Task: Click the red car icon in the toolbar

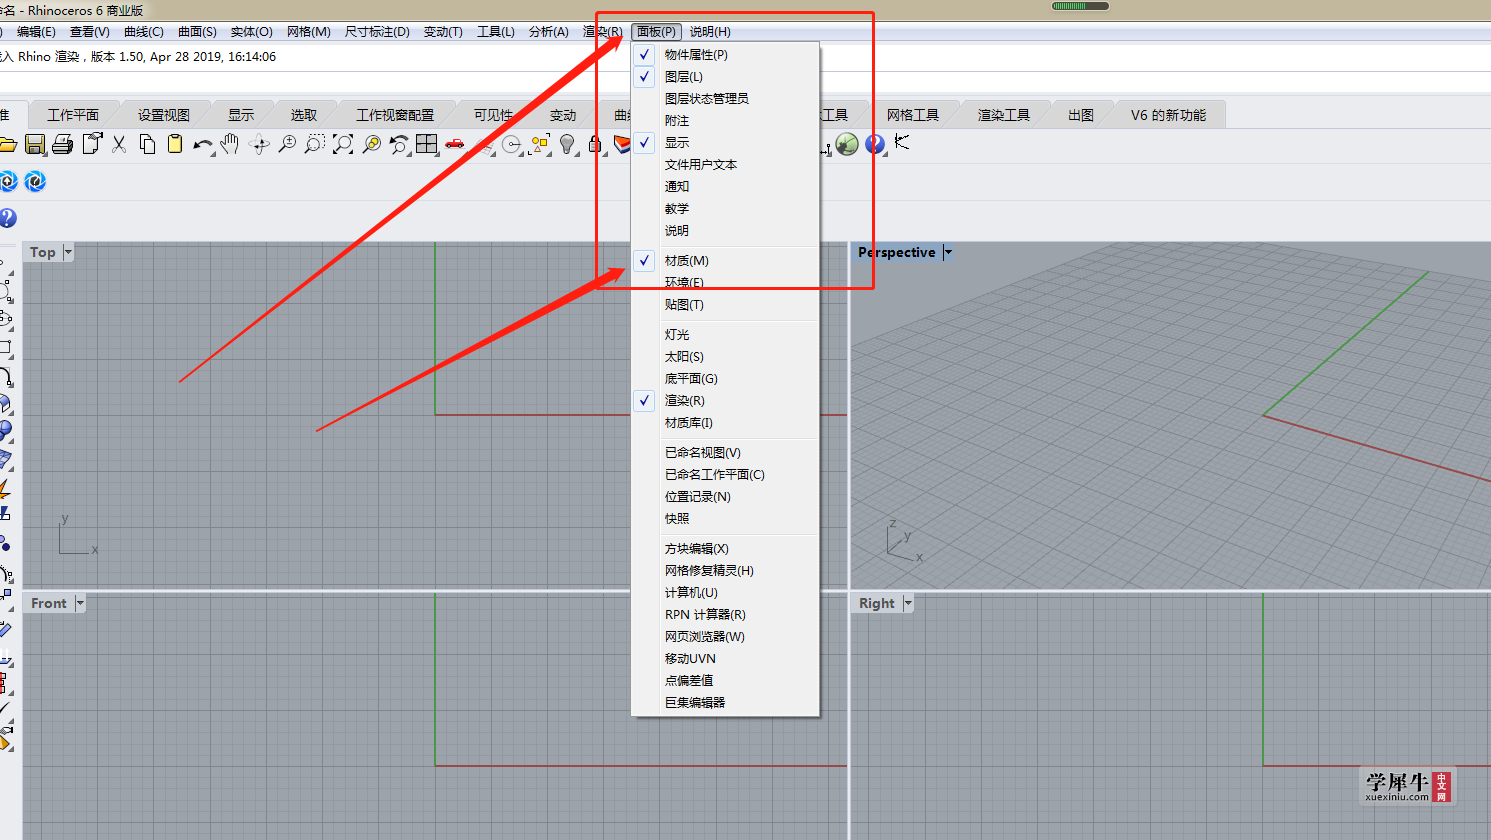Action: 455,145
